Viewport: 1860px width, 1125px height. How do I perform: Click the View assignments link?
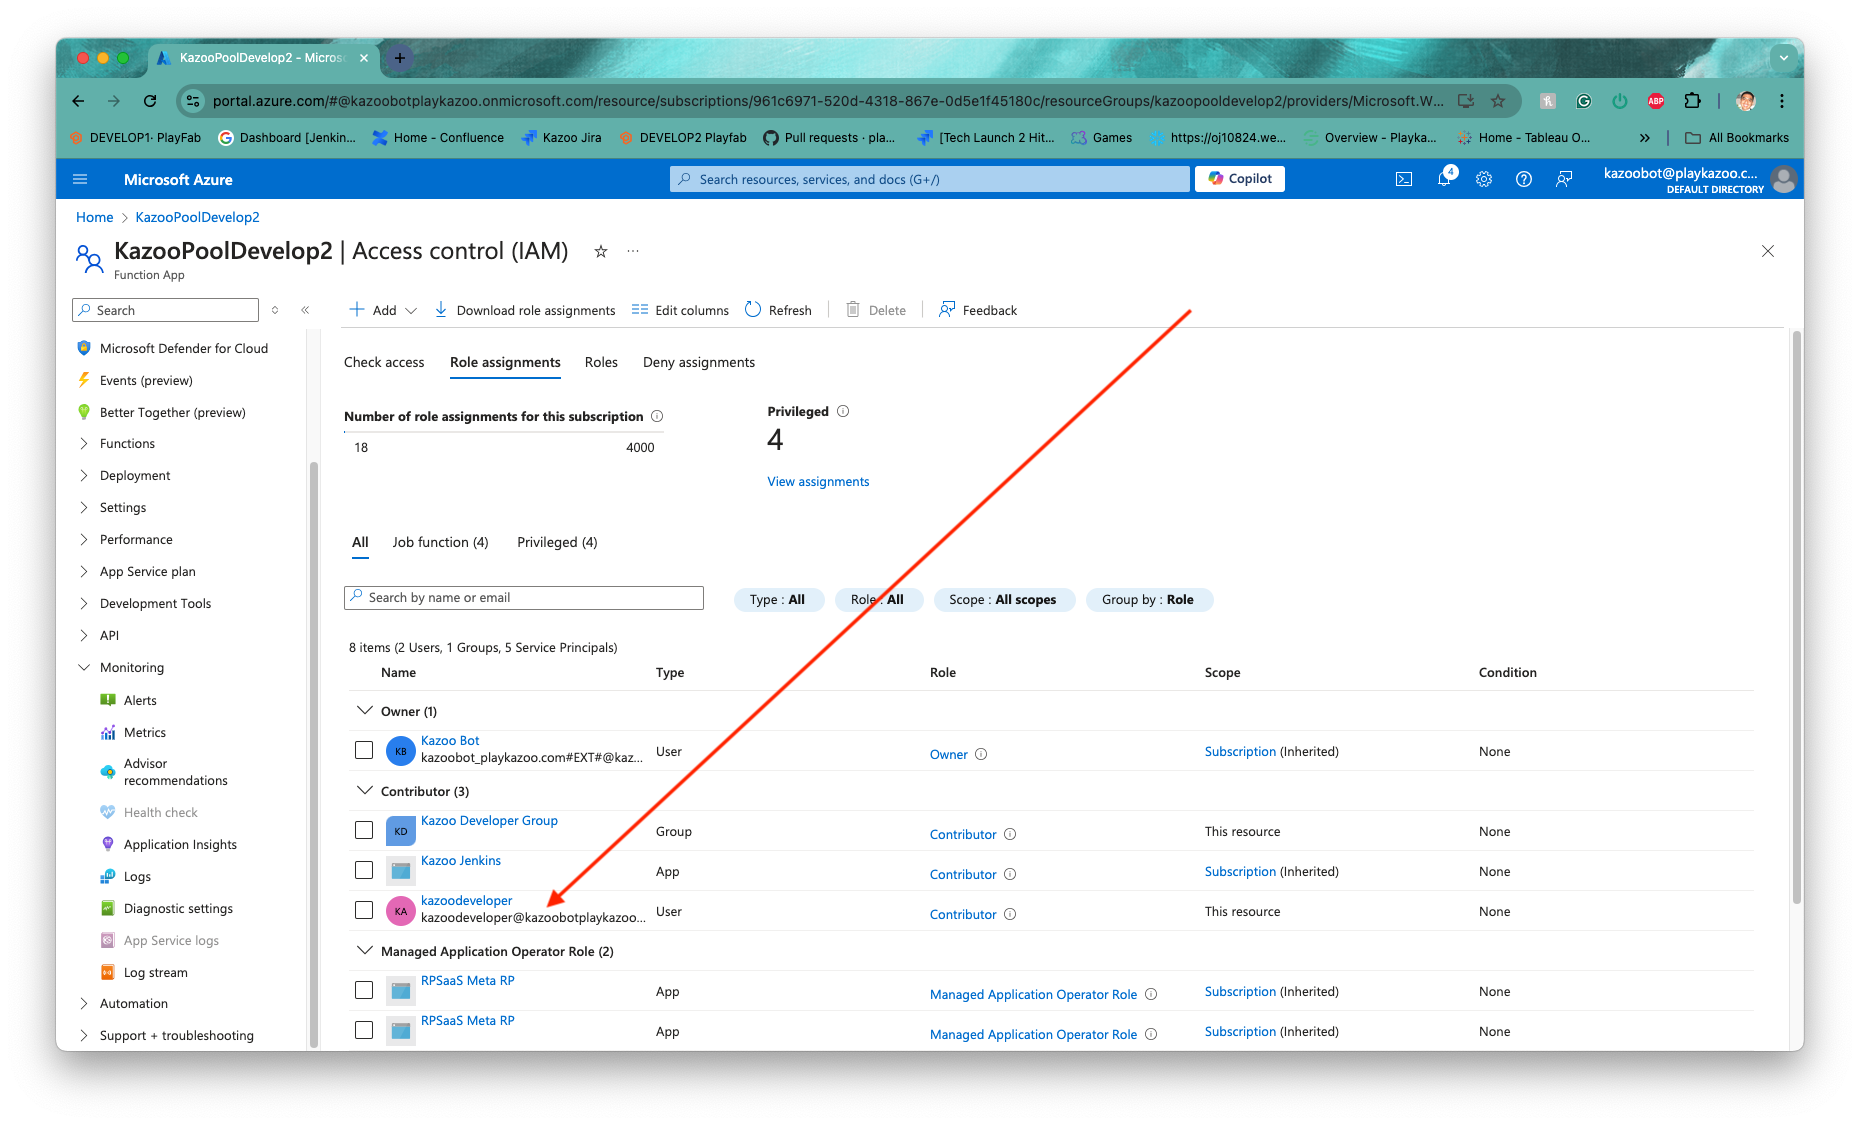[x=817, y=481]
